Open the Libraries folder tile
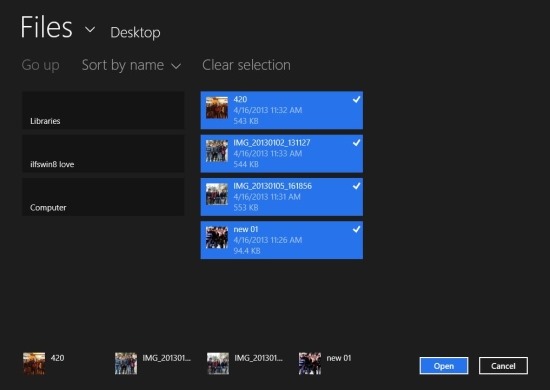The width and height of the screenshot is (550, 390). click(103, 110)
